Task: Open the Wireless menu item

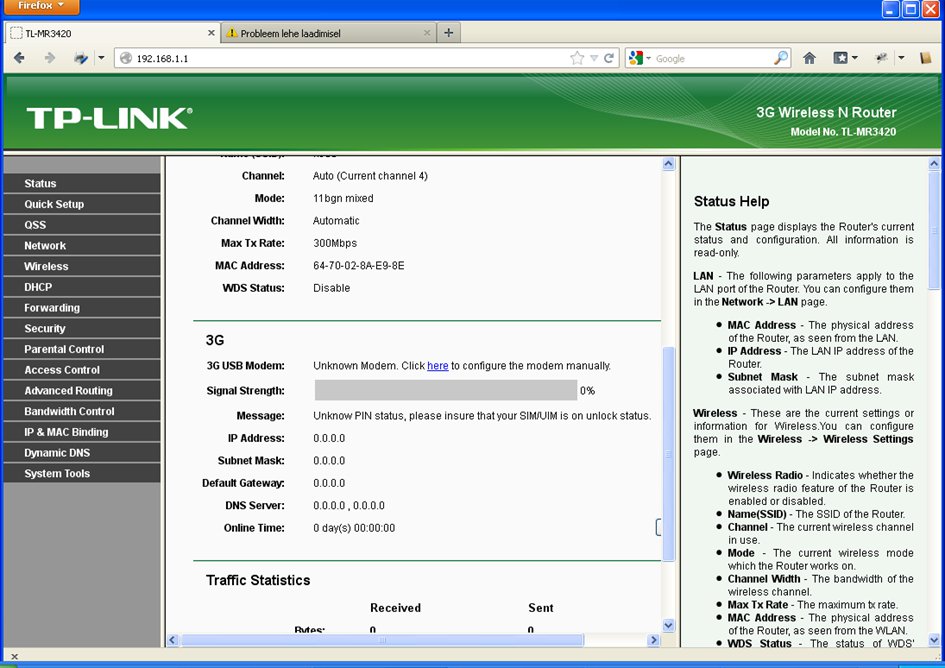Action: 82,266
